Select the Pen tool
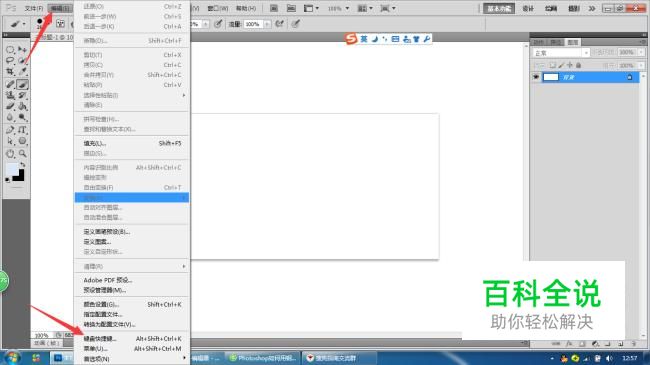Image resolution: width=650 pixels, height=365 pixels. [10, 130]
